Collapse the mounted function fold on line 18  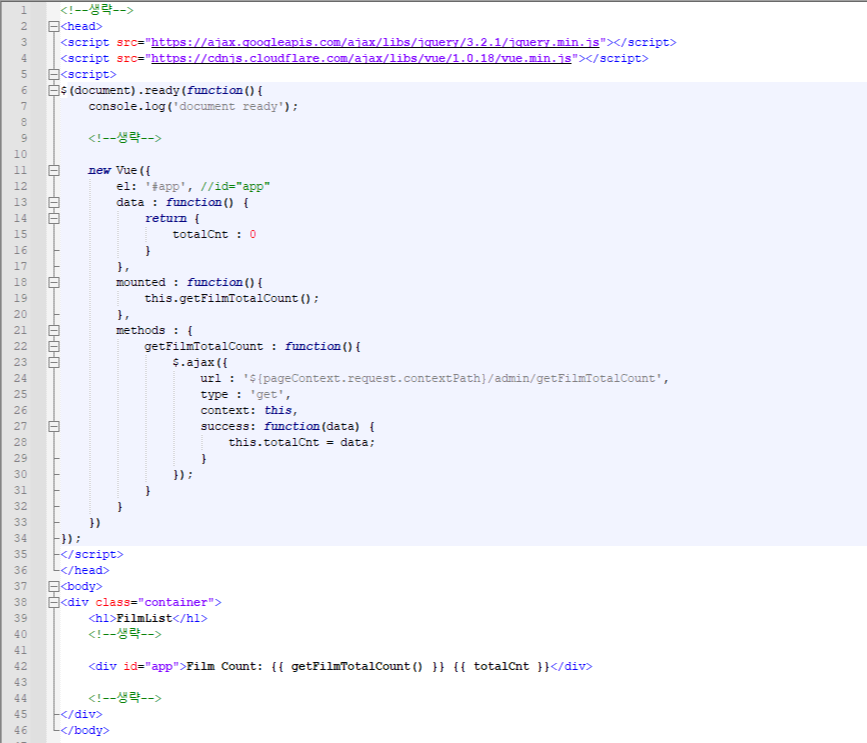(54, 282)
